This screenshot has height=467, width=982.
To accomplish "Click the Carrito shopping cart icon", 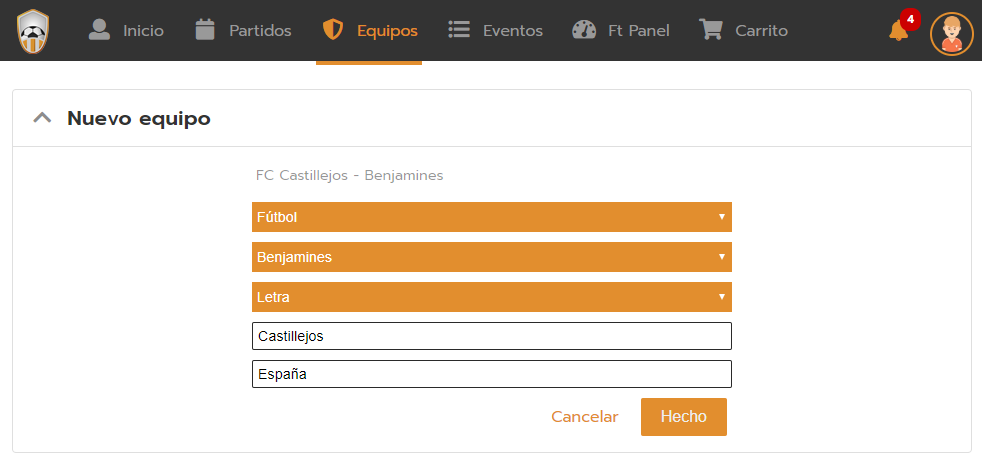I will pos(711,30).
